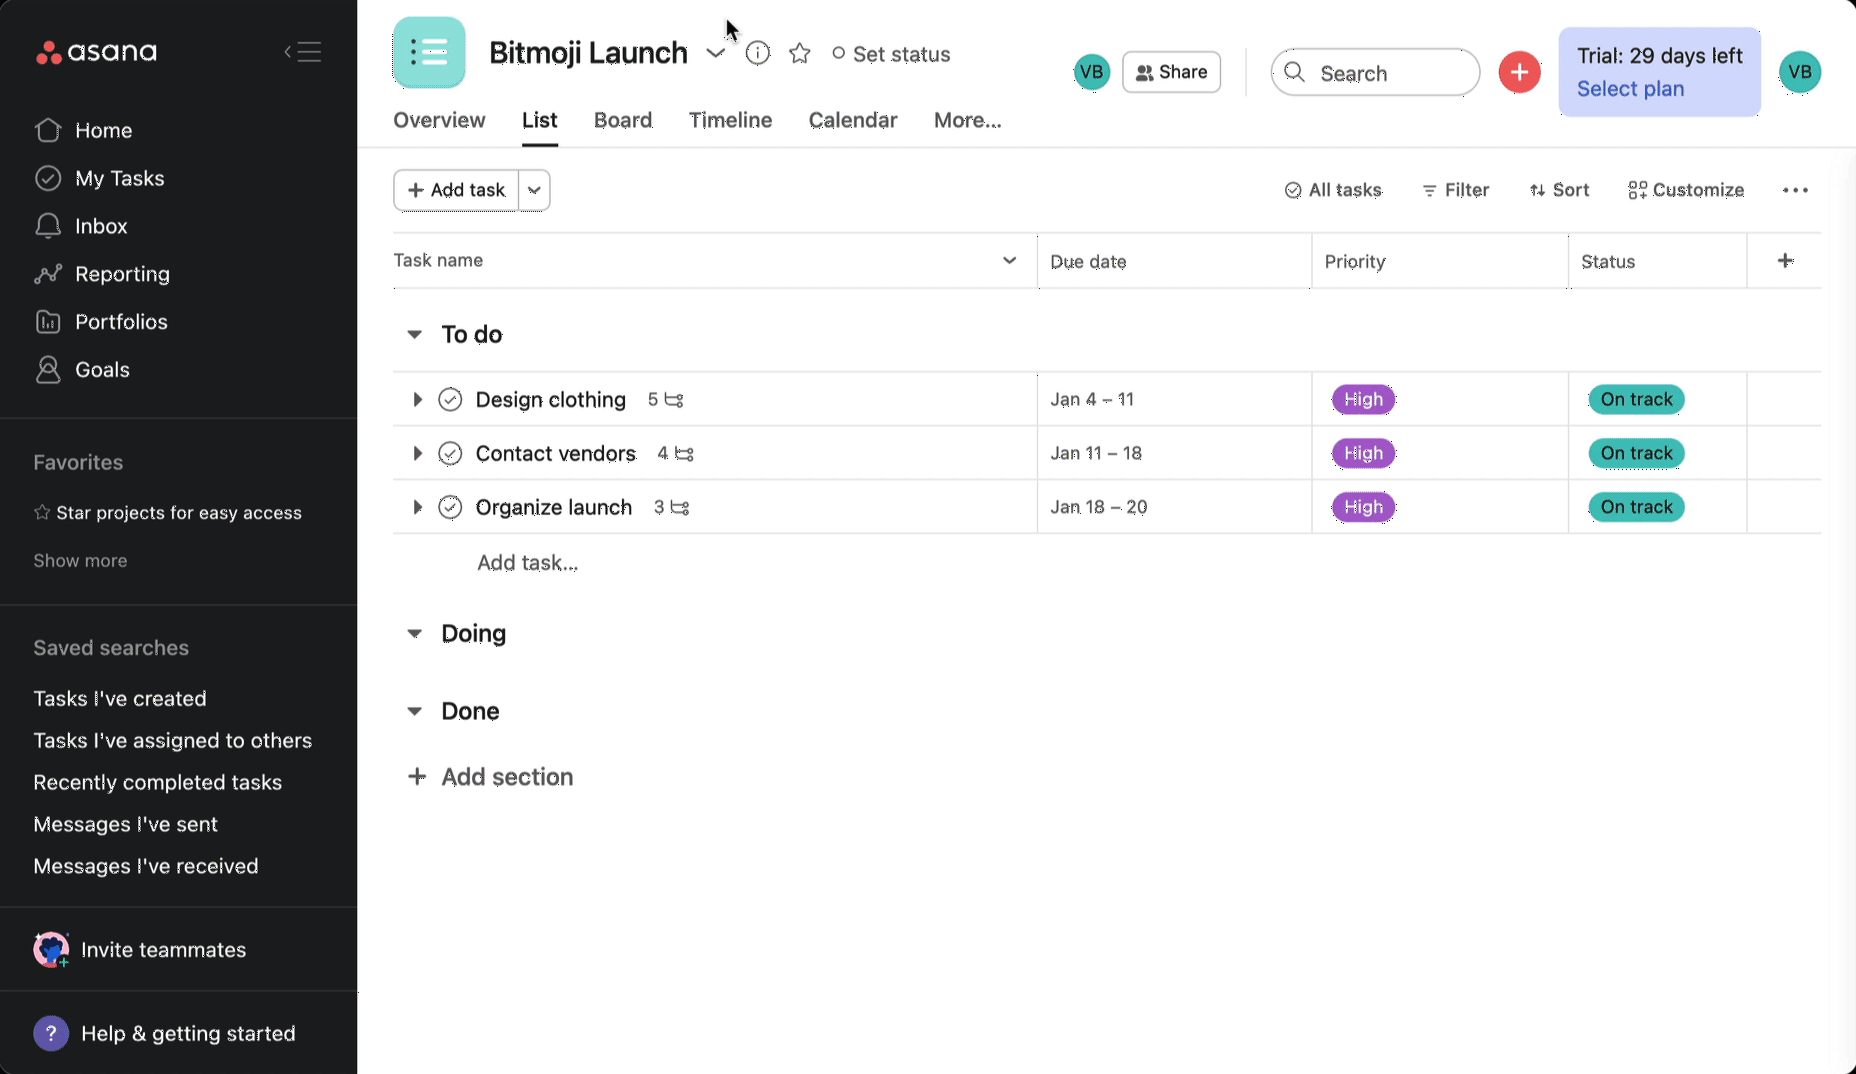The height and width of the screenshot is (1074, 1856).
Task: Click On track status for Organize launch
Action: 1636,508
